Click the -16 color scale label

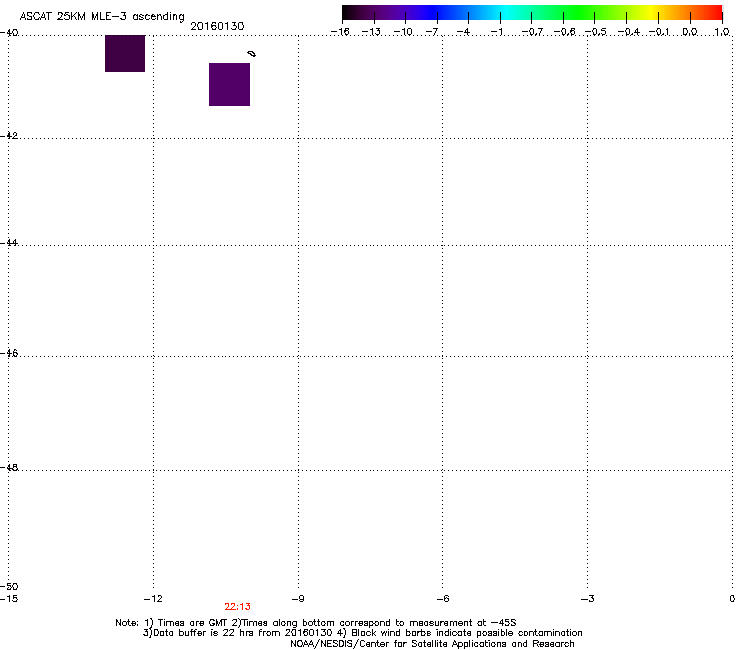(340, 32)
